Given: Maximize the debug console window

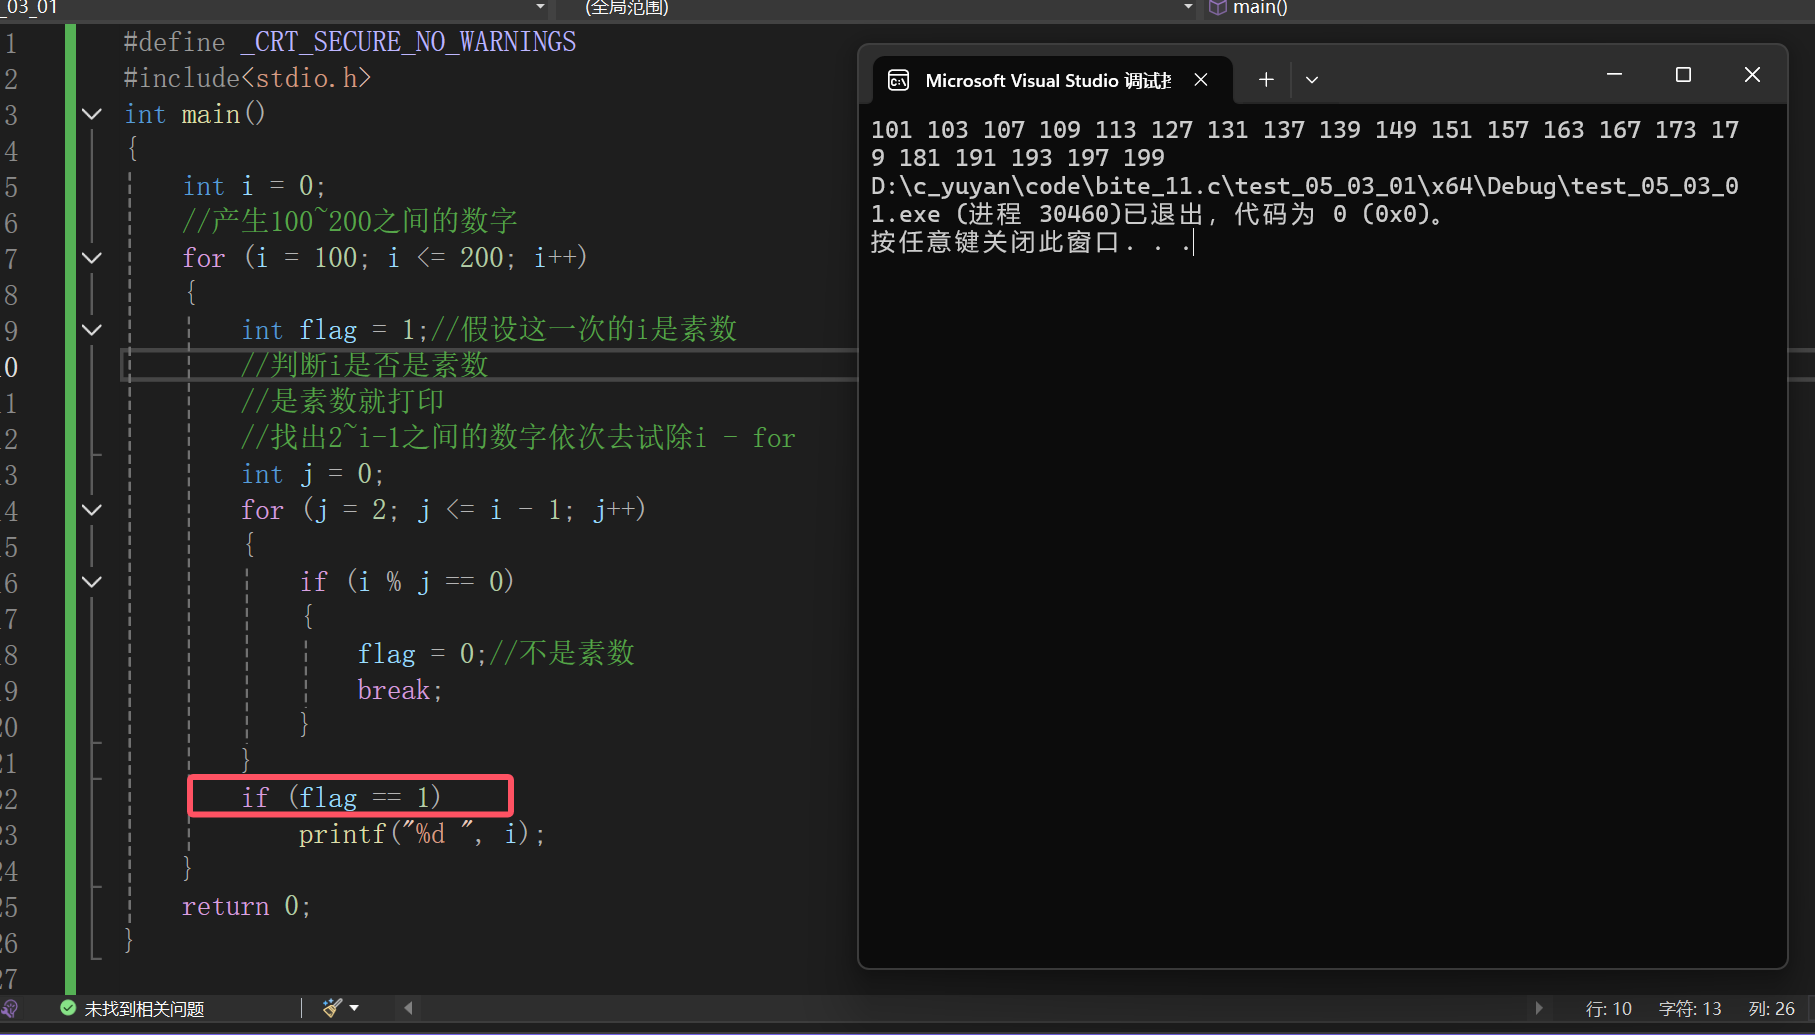Looking at the screenshot, I should pos(1683,75).
